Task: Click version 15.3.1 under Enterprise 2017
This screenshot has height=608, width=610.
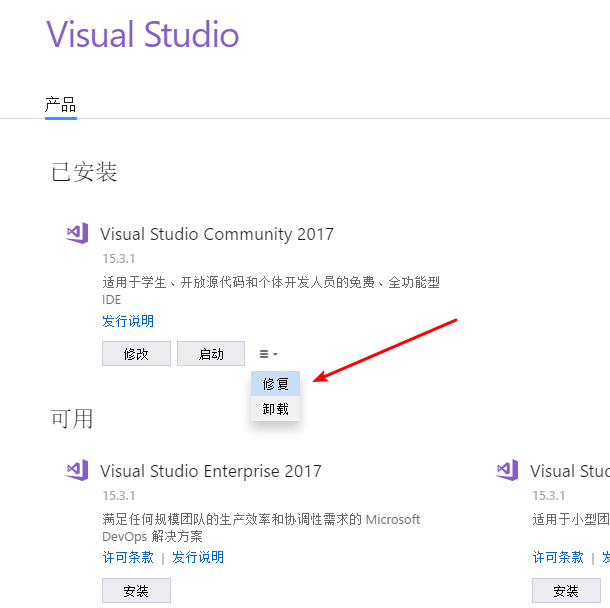Action: coord(119,496)
